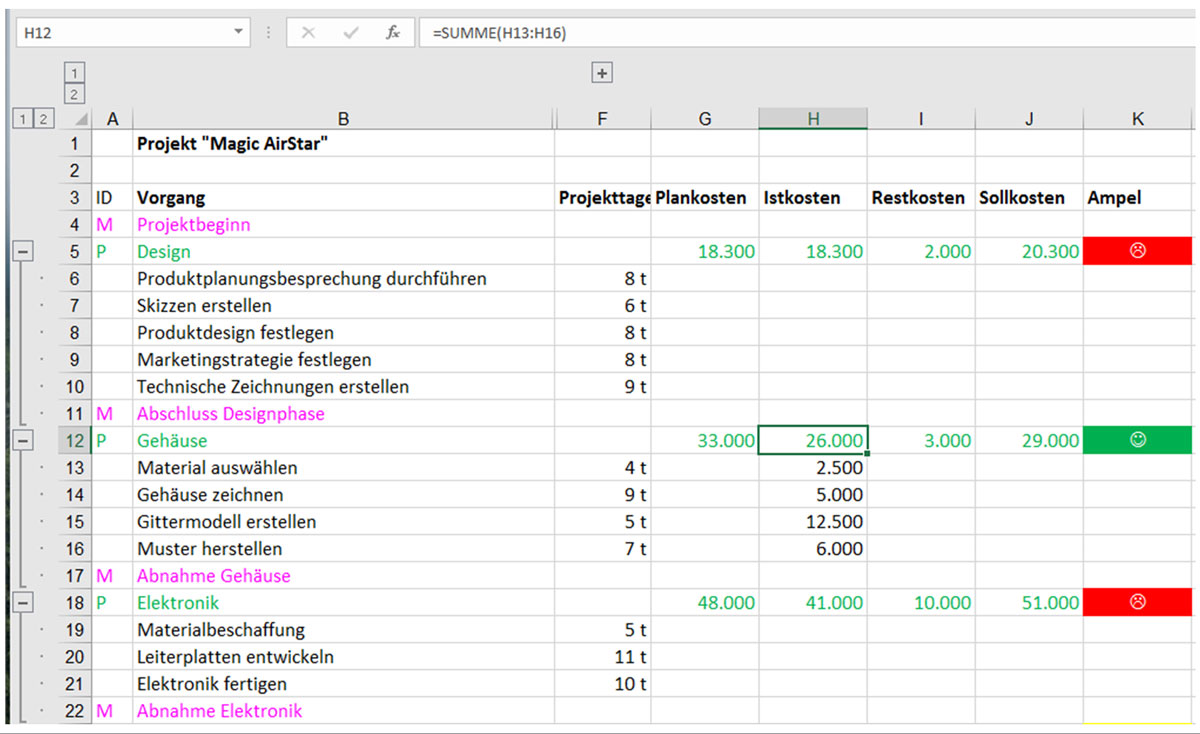Image resolution: width=1200 pixels, height=734 pixels.
Task: Select row 12 header
Action: point(74,440)
